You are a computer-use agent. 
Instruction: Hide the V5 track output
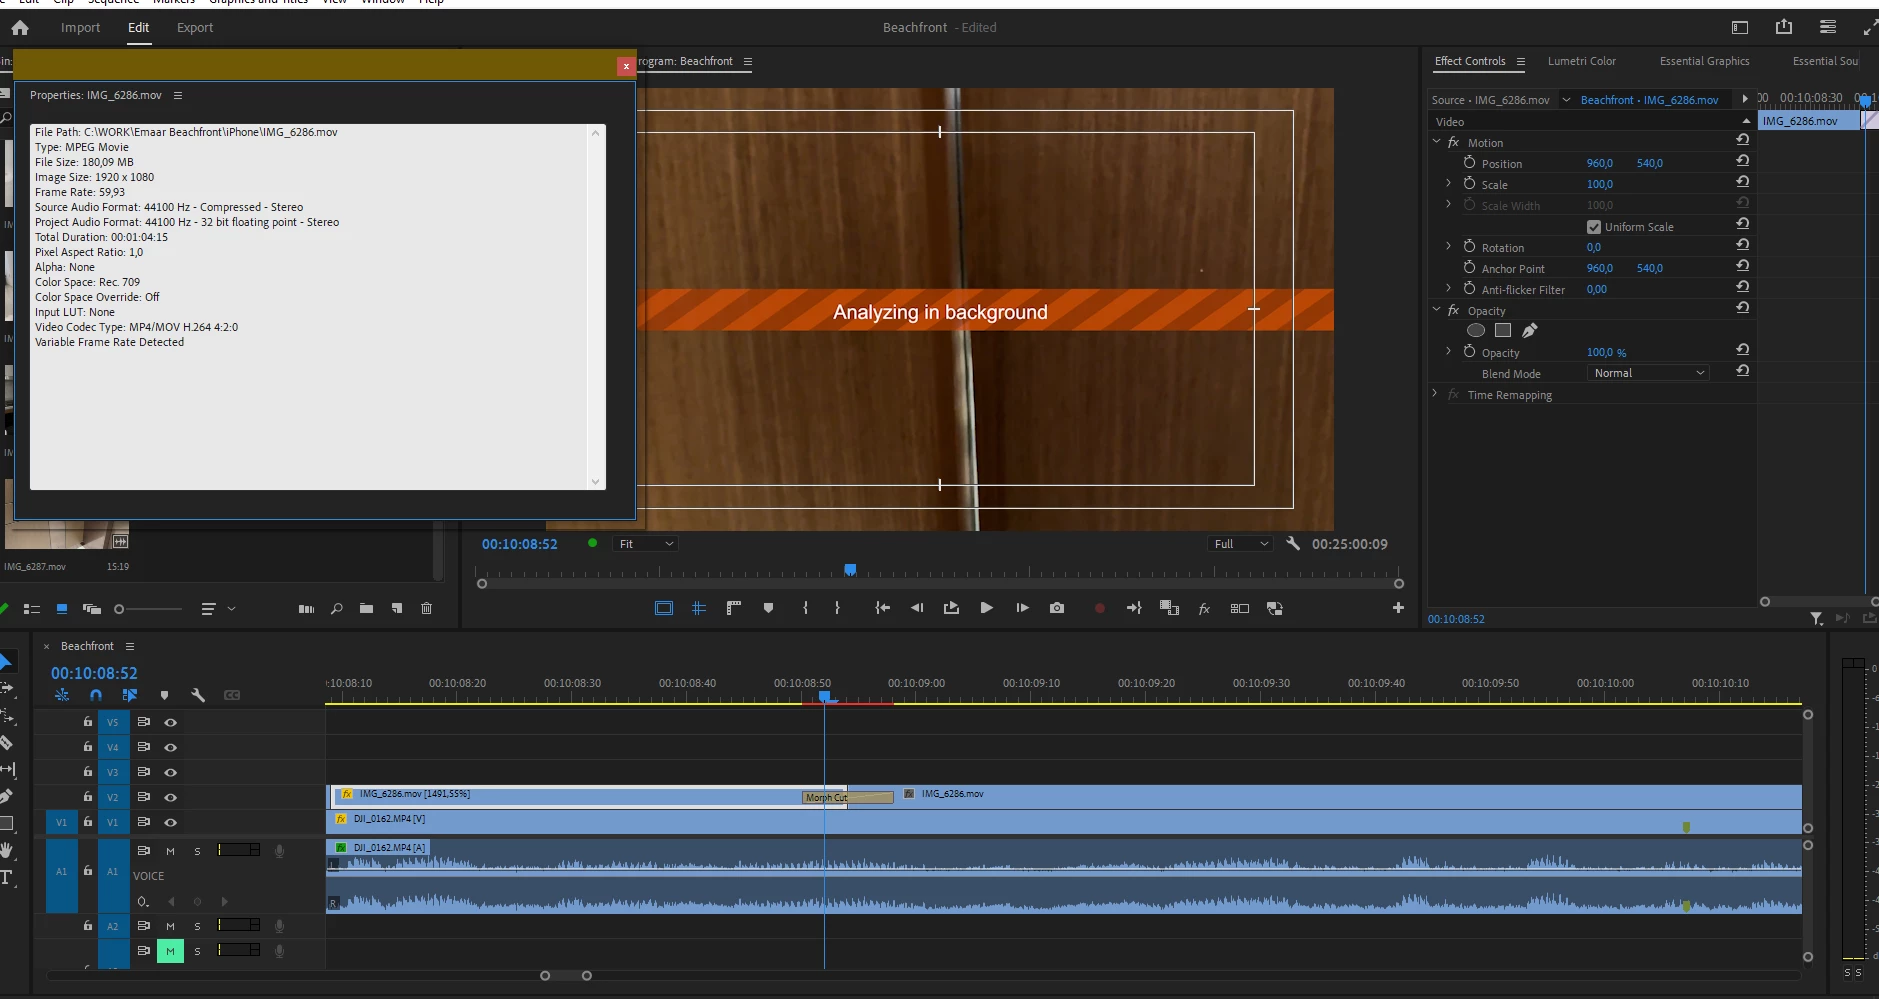[171, 722]
